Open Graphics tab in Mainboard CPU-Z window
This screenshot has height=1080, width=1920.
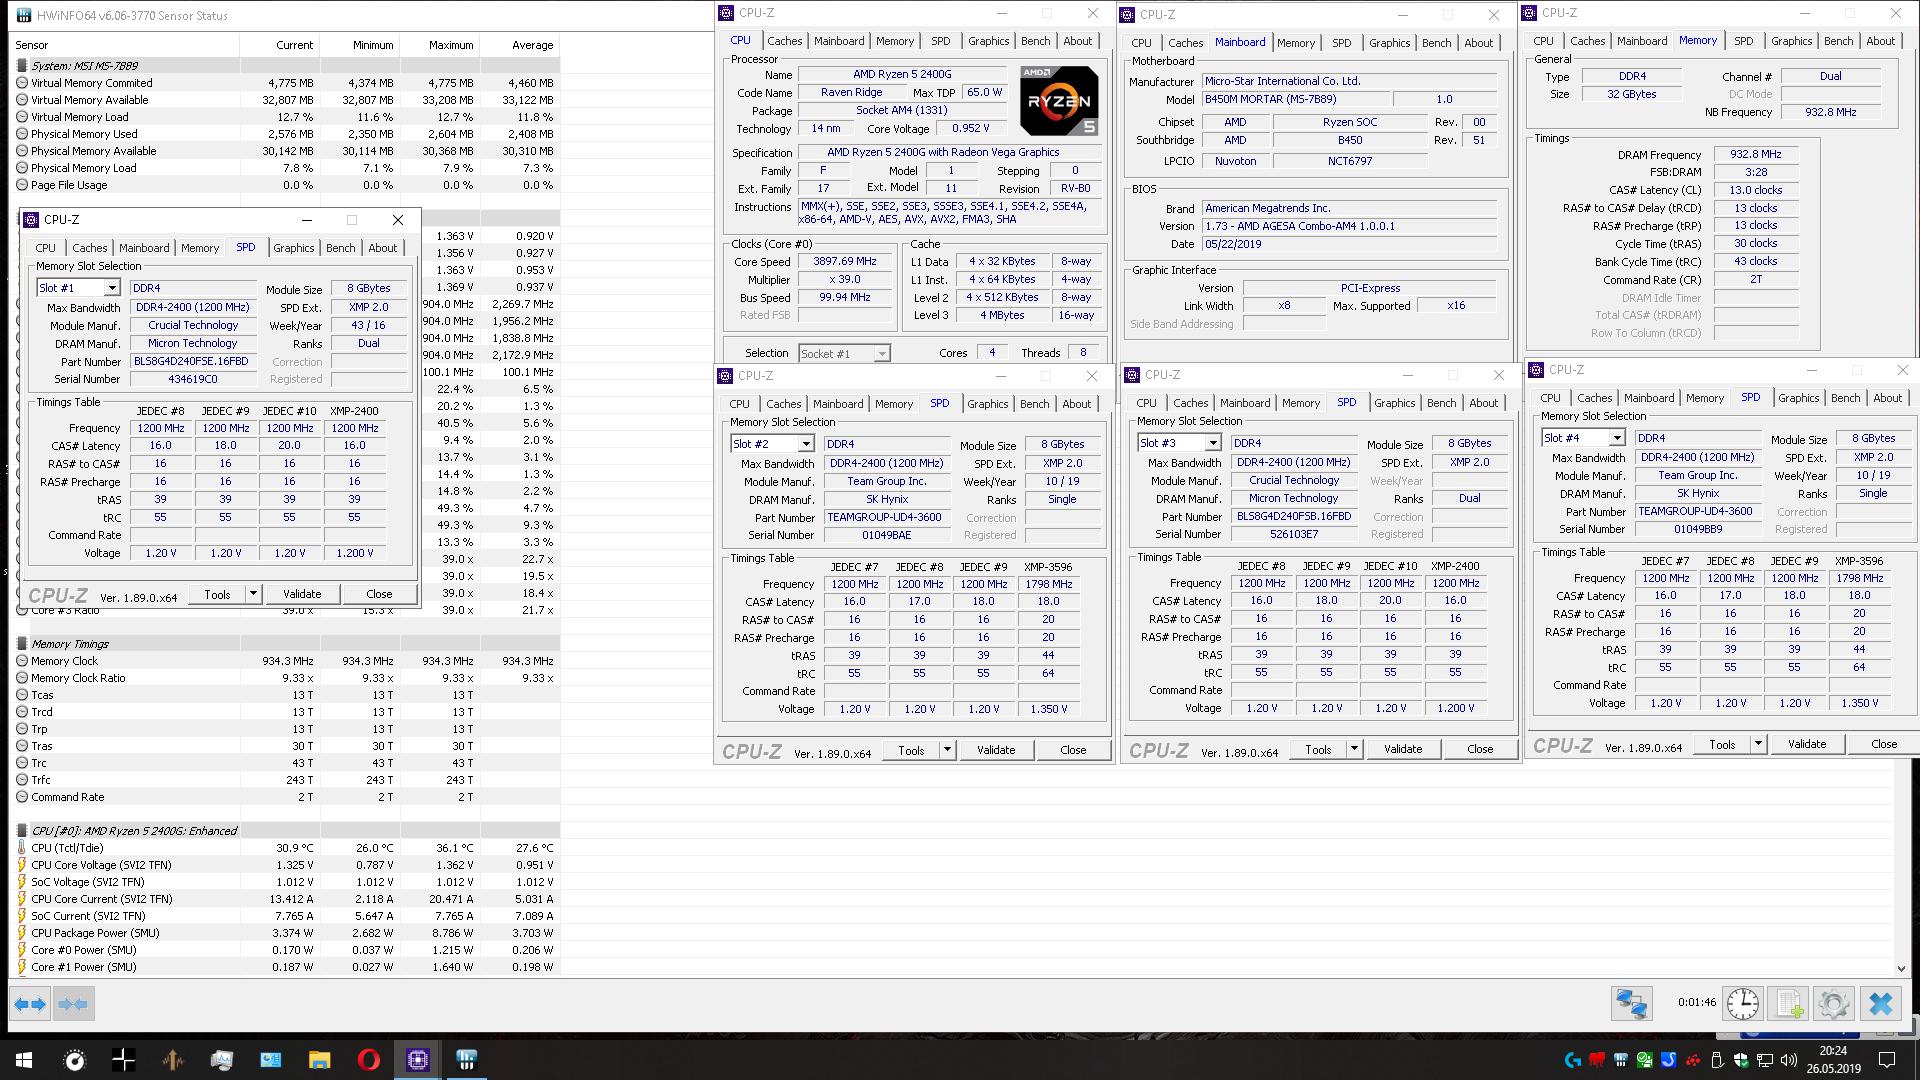[1389, 43]
